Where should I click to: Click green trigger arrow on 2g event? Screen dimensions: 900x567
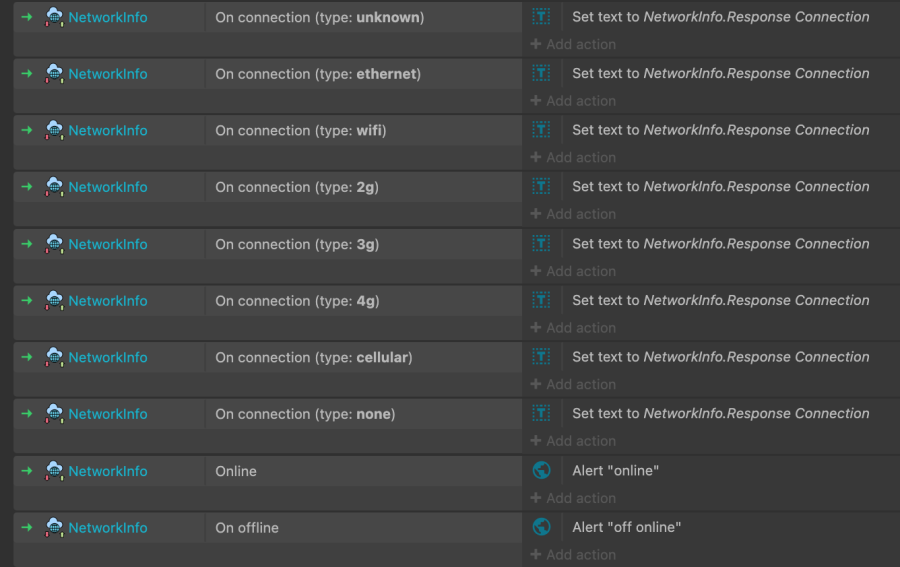pyautogui.click(x=27, y=187)
